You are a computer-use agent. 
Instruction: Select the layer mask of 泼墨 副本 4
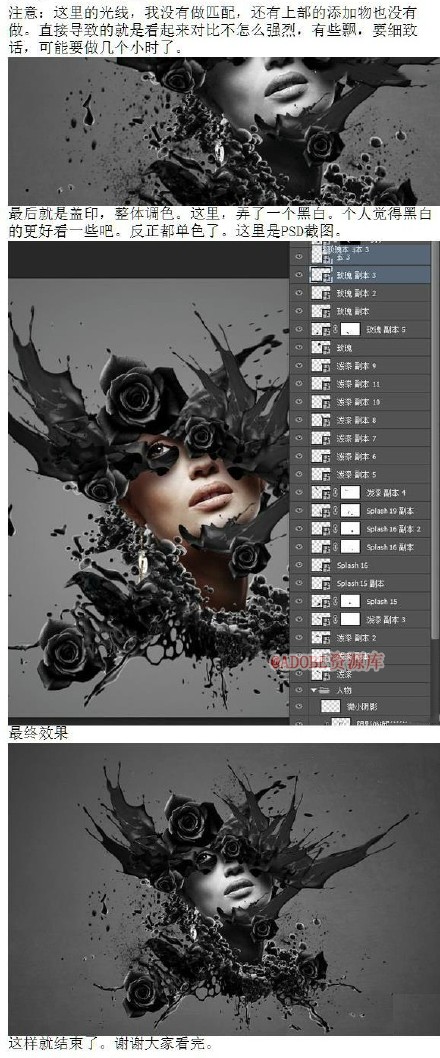352,492
